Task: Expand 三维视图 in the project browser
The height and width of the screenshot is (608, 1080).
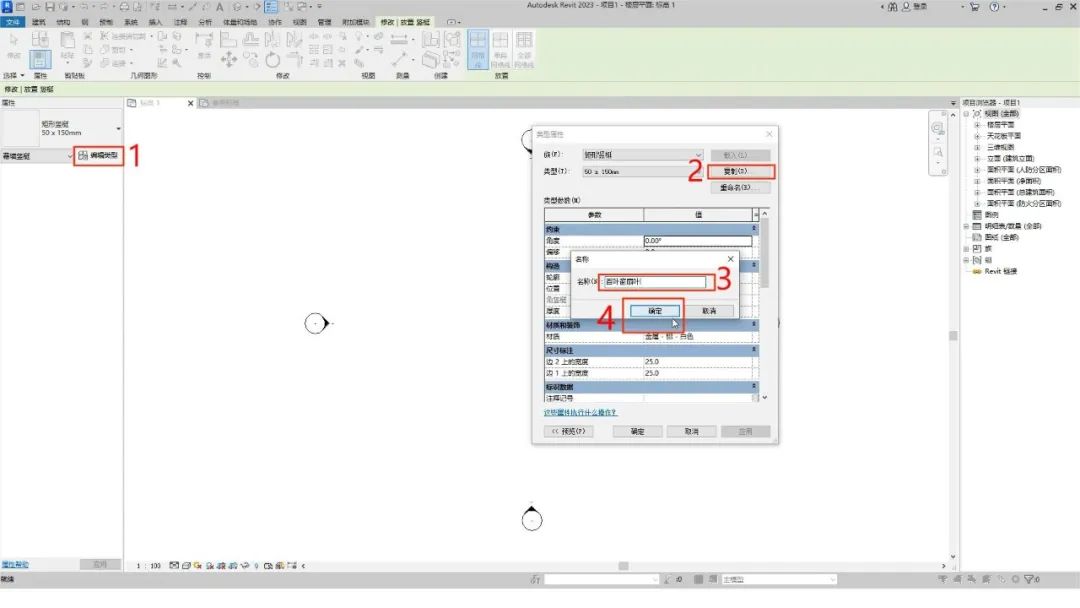Action: (x=977, y=147)
